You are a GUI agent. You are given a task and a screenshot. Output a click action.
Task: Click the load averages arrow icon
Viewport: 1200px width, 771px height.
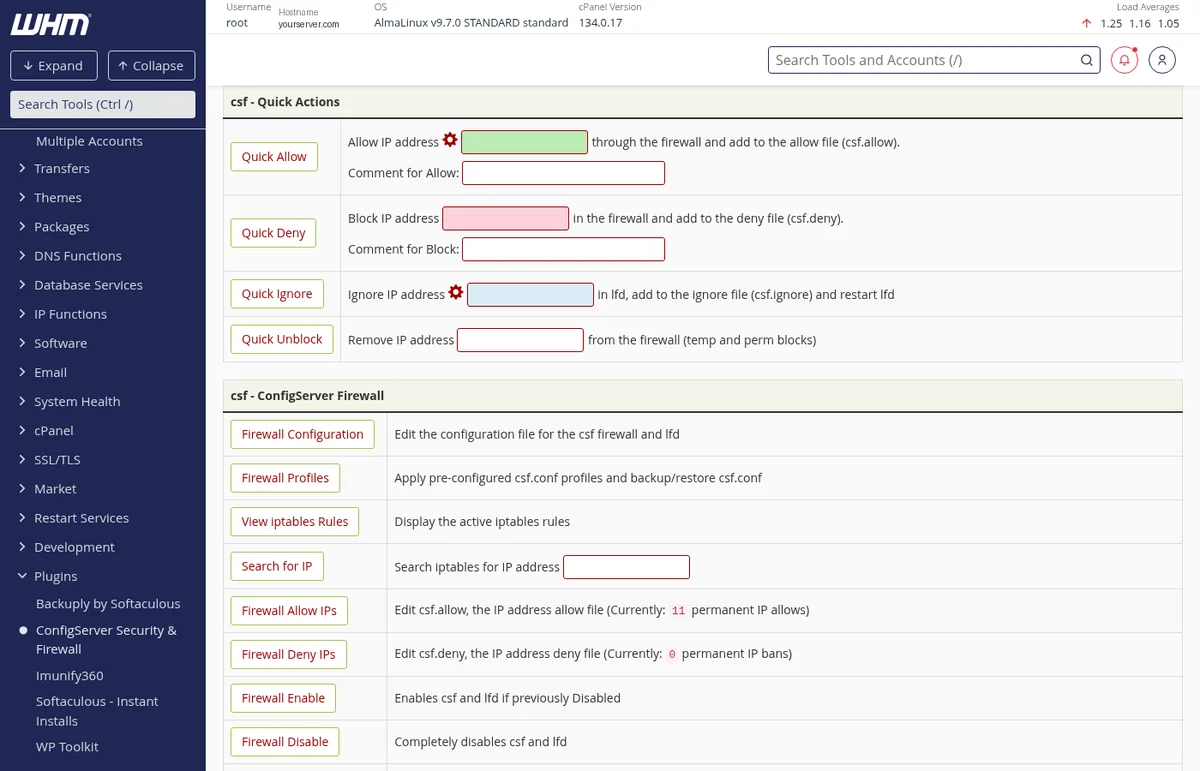(1087, 23)
